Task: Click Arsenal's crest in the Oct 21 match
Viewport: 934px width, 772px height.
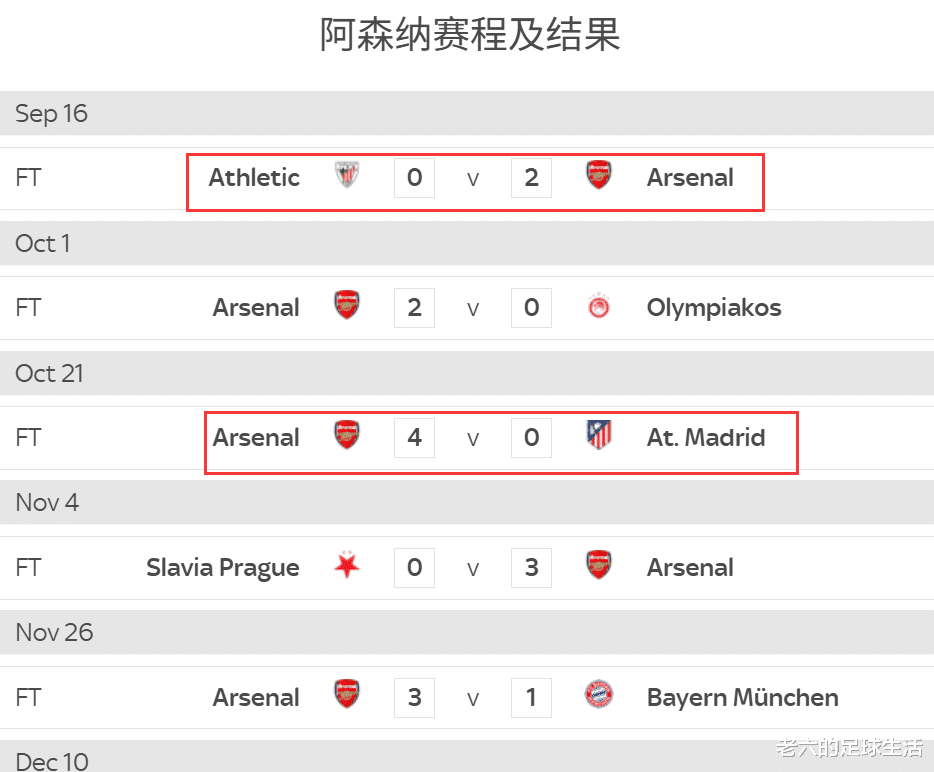Action: (347, 437)
